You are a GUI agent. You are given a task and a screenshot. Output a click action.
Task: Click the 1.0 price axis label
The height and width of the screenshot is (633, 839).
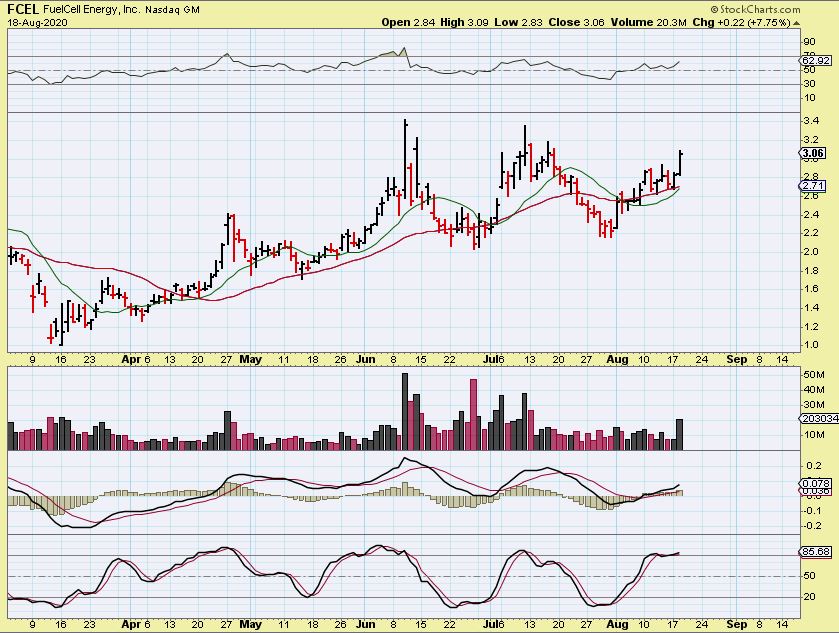point(811,345)
